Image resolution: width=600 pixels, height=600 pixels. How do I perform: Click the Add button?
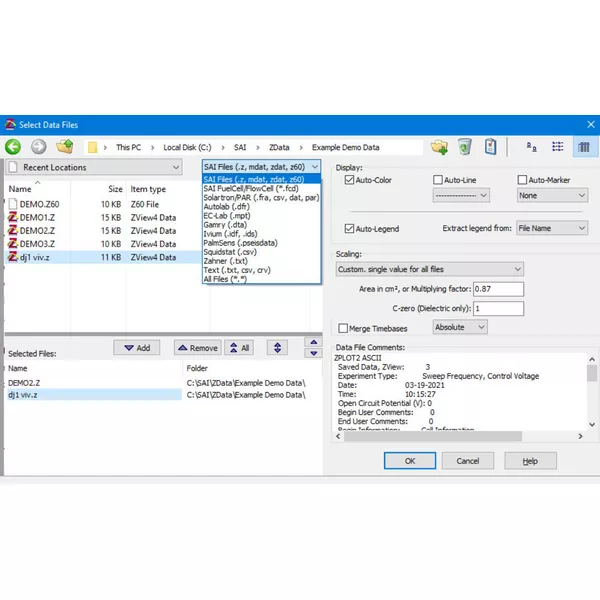point(137,347)
